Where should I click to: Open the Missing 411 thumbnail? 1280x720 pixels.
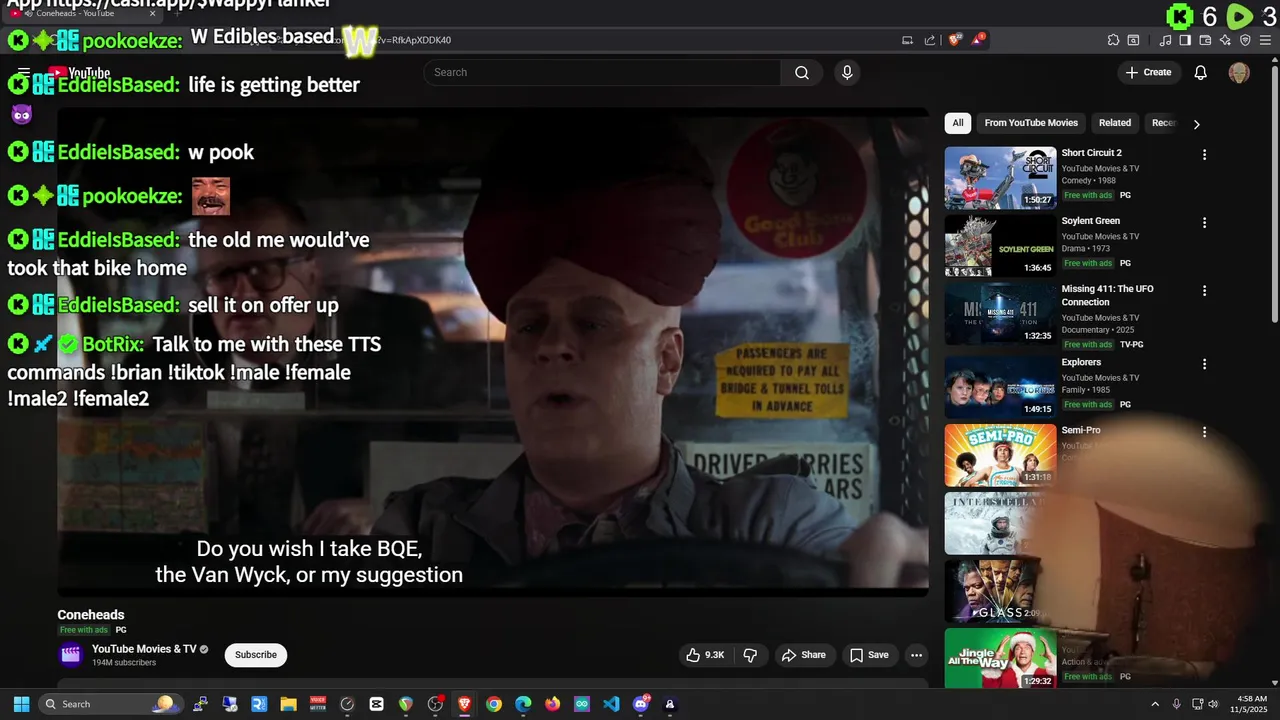pyautogui.click(x=1000, y=314)
